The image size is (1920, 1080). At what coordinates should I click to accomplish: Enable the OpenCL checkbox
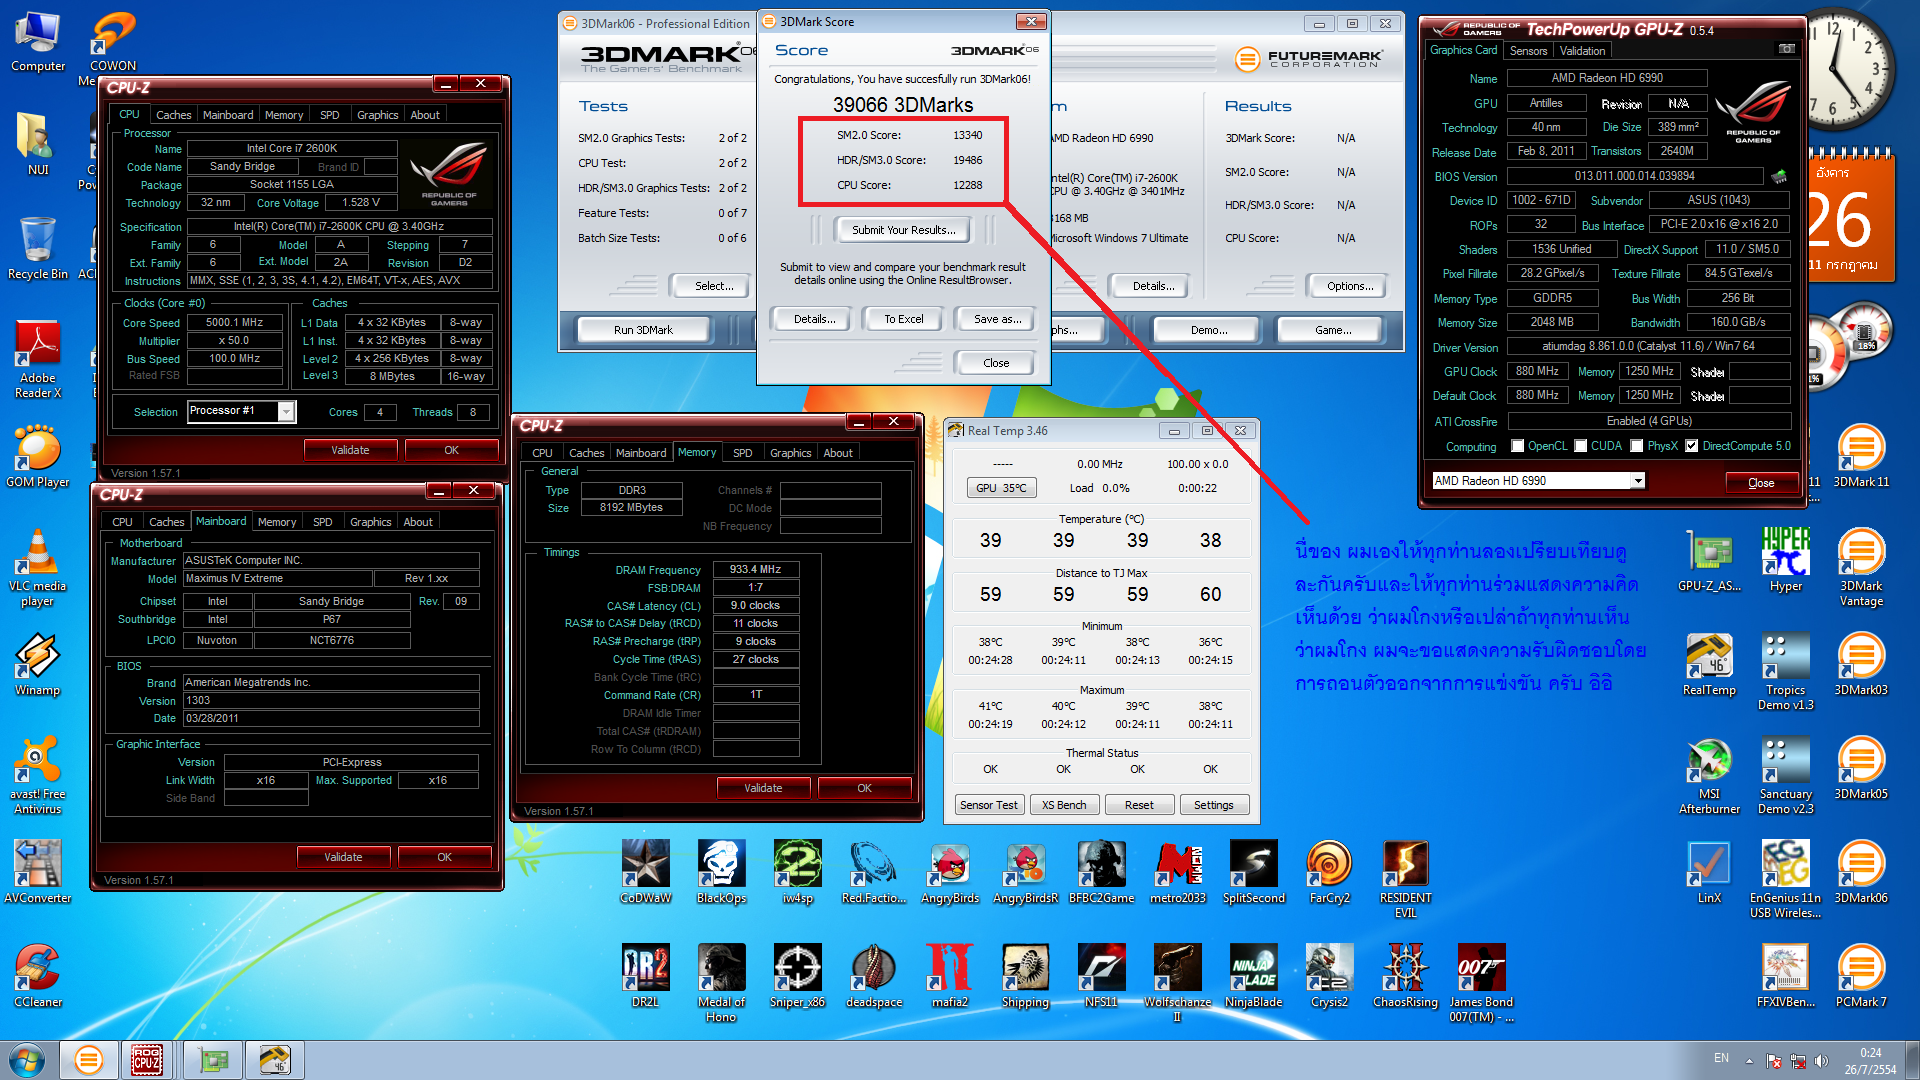click(x=1518, y=446)
